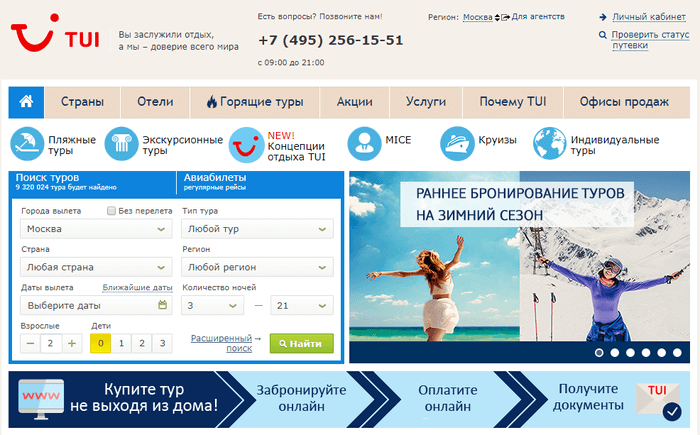Open the 'Любая страна' country dropdown
Image resolution: width=700 pixels, height=435 pixels.
click(x=96, y=267)
